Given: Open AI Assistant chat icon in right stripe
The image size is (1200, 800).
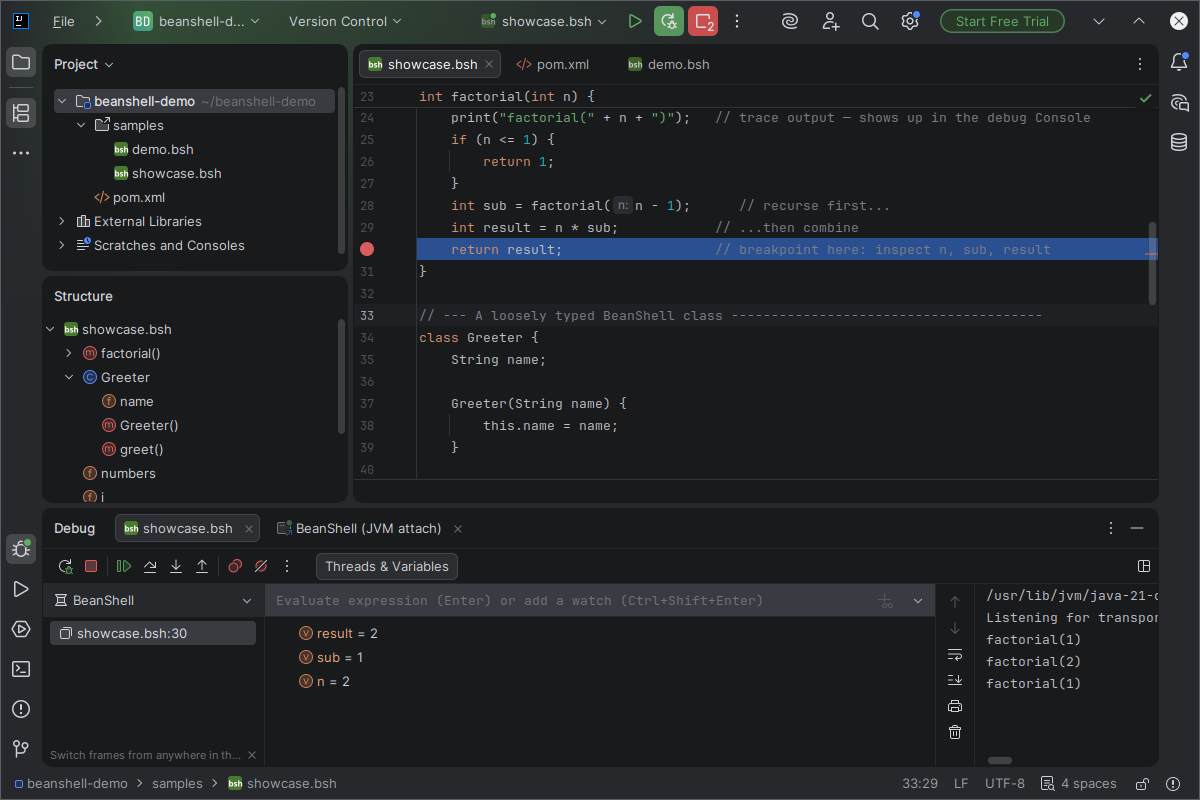Looking at the screenshot, I should [x=1179, y=102].
